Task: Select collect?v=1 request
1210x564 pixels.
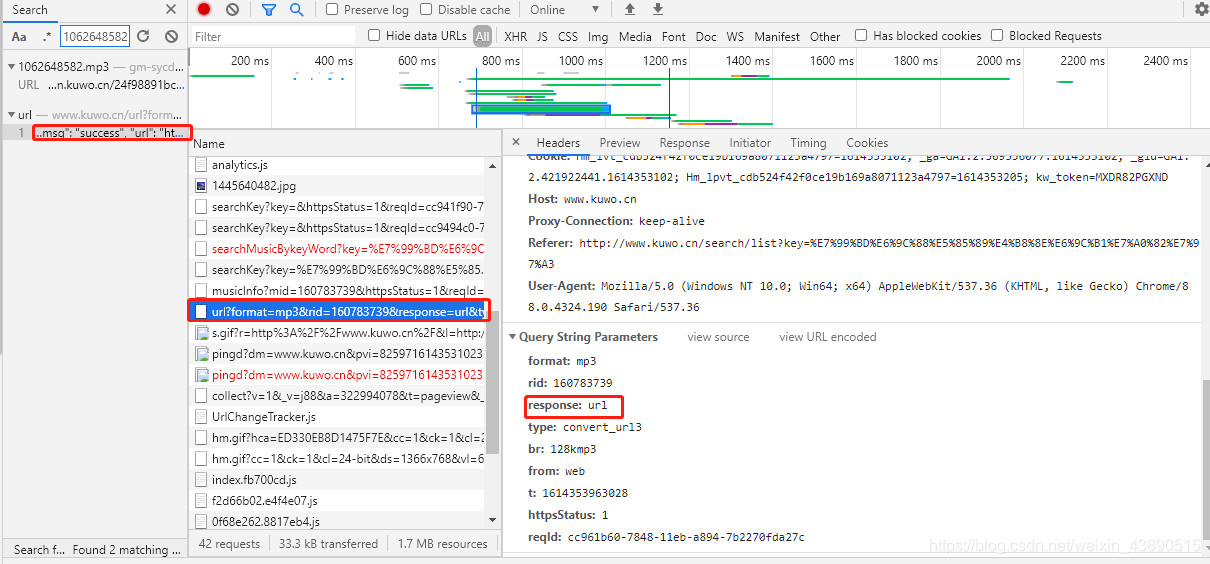Action: [338, 395]
